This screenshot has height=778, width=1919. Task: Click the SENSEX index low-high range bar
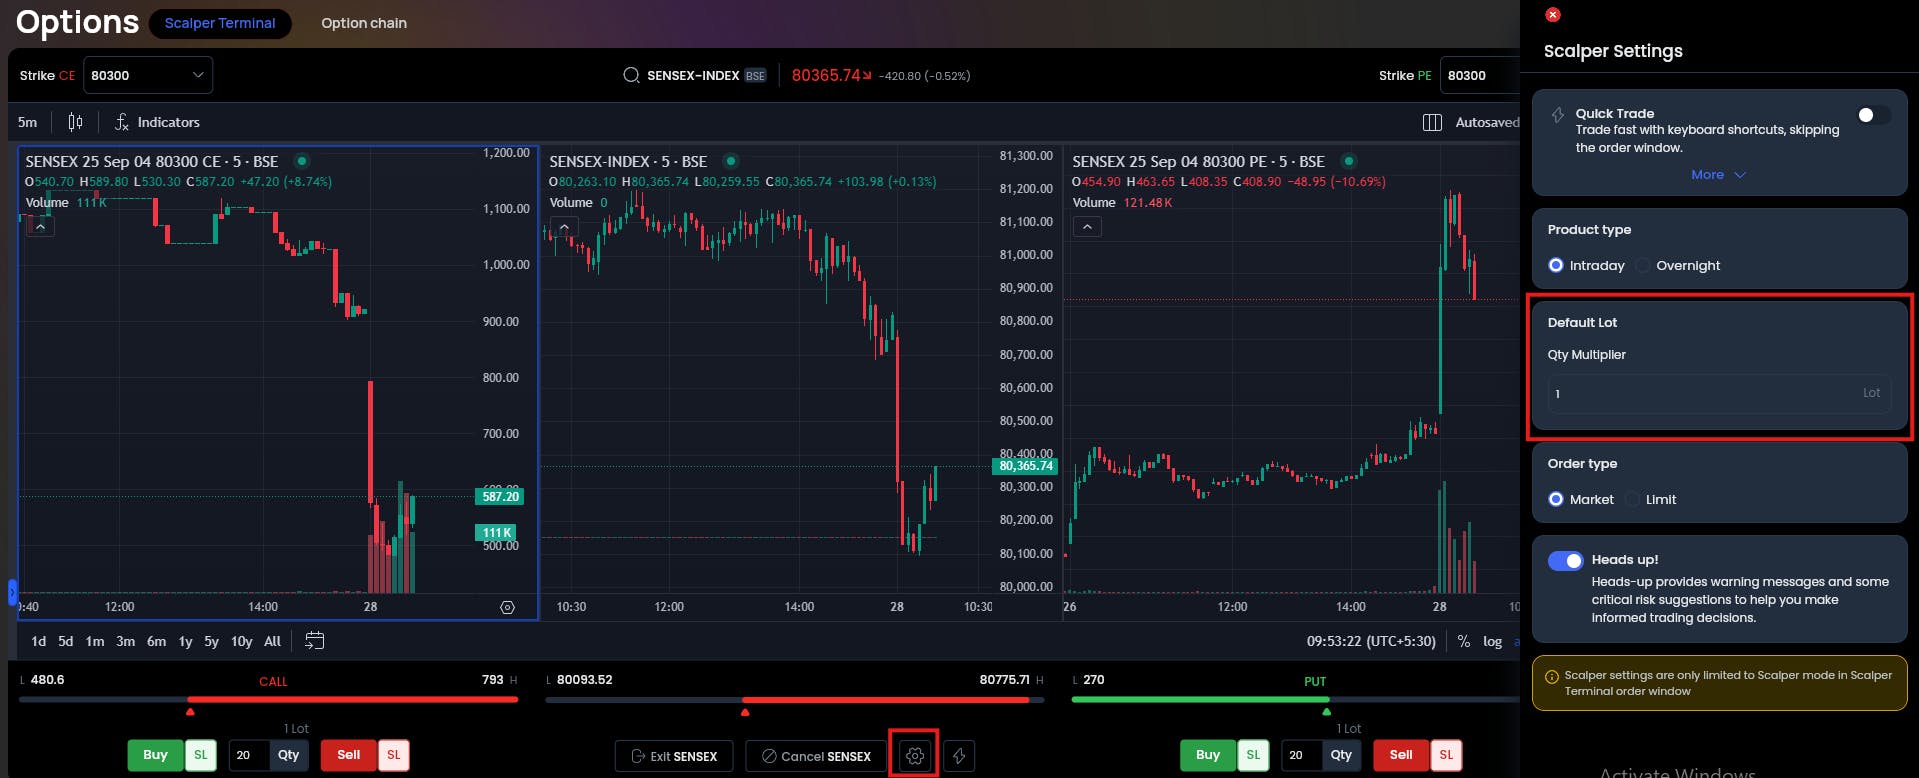tap(795, 699)
